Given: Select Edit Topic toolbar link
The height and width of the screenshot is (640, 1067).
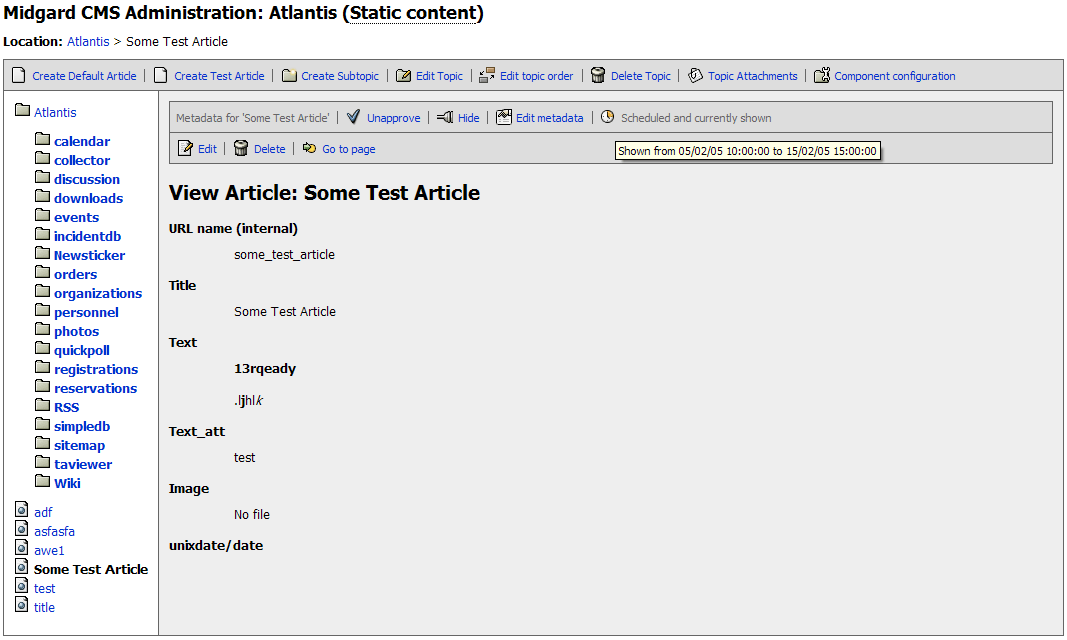Looking at the screenshot, I should (x=440, y=76).
